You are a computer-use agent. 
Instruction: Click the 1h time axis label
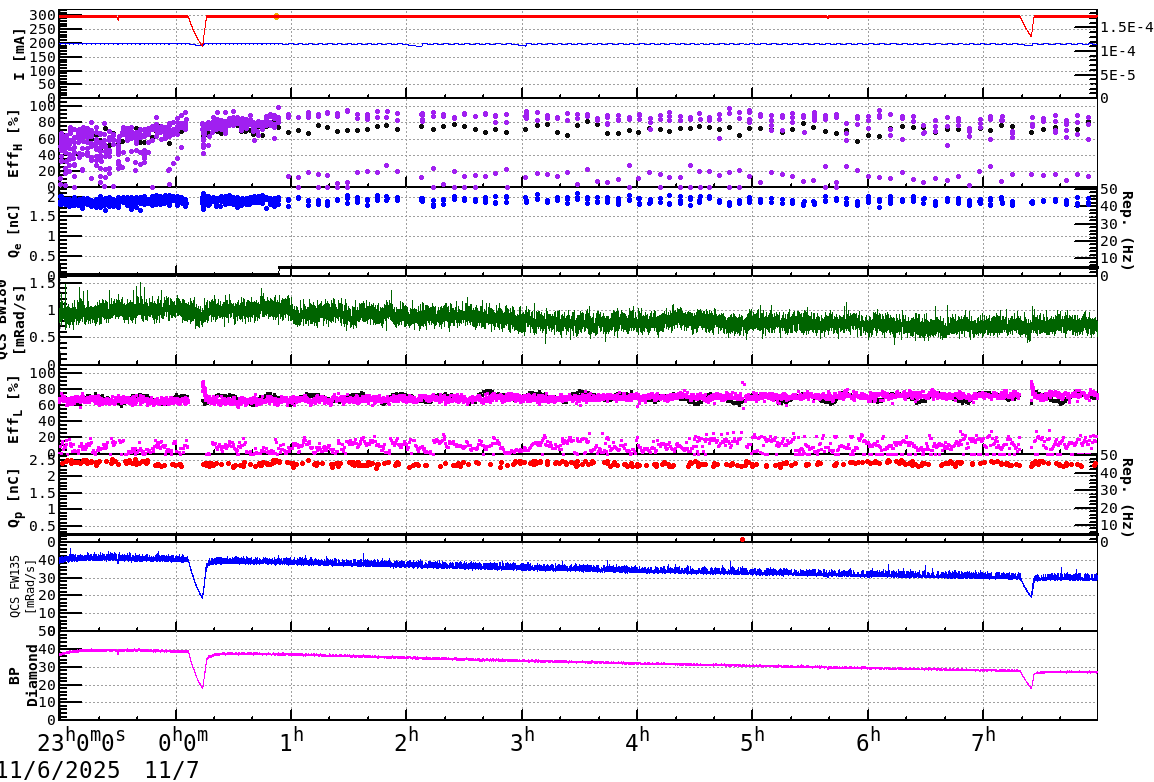[292, 739]
